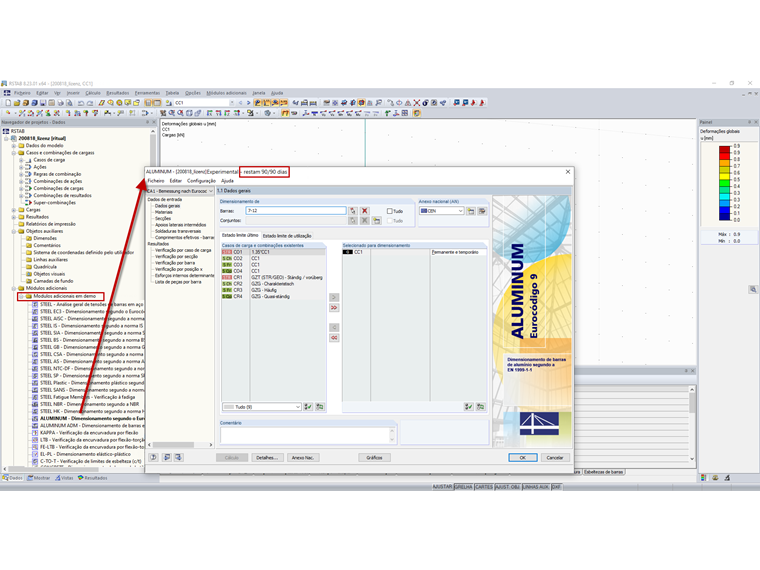Open Resultados navigator tab at bottom

93,478
